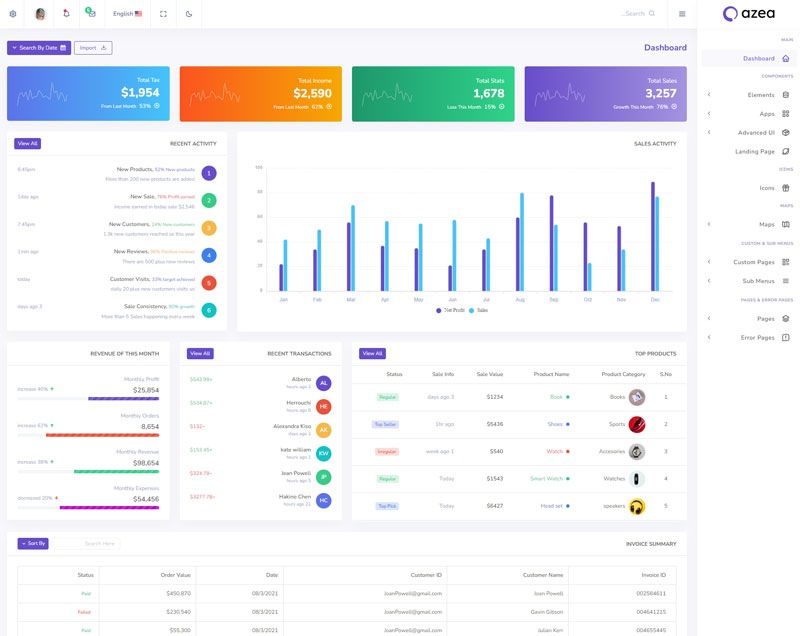This screenshot has height=636, width=800.
Task: Open the Search By Date dropdown
Action: 39,47
